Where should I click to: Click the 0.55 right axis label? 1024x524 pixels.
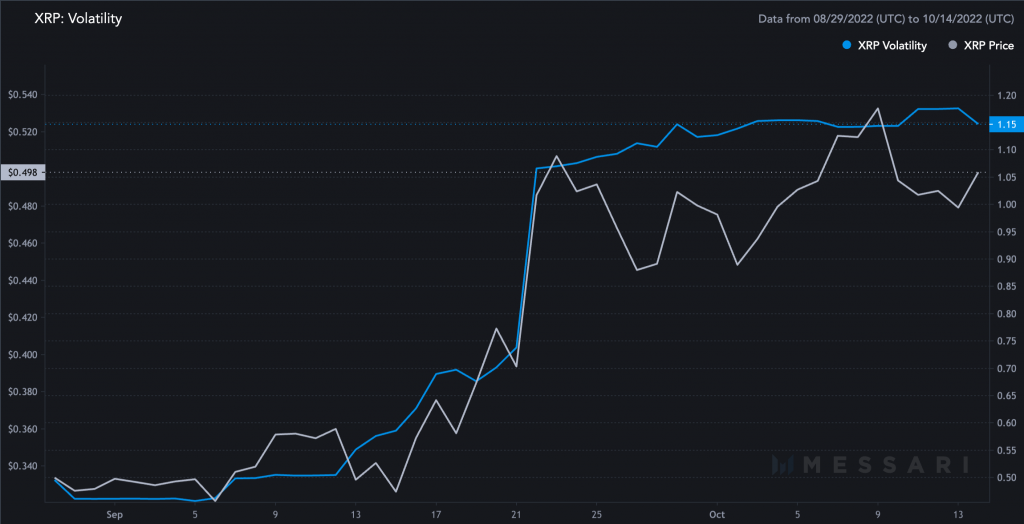[1006, 450]
